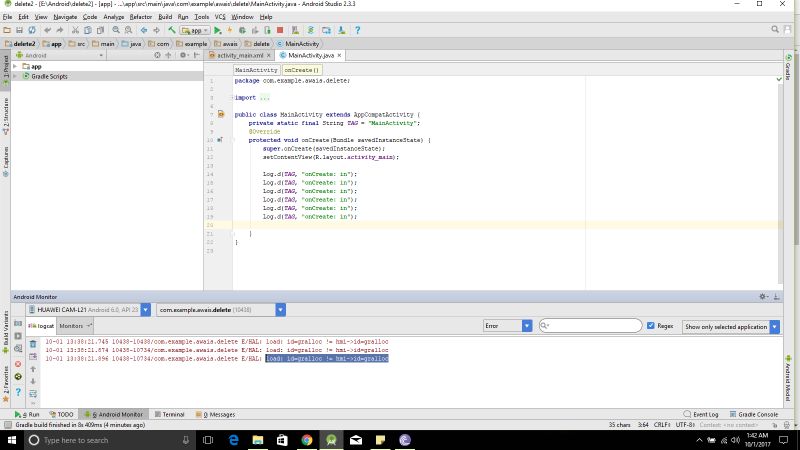Open the VCS menu
The width and height of the screenshot is (800, 450).
220,17
